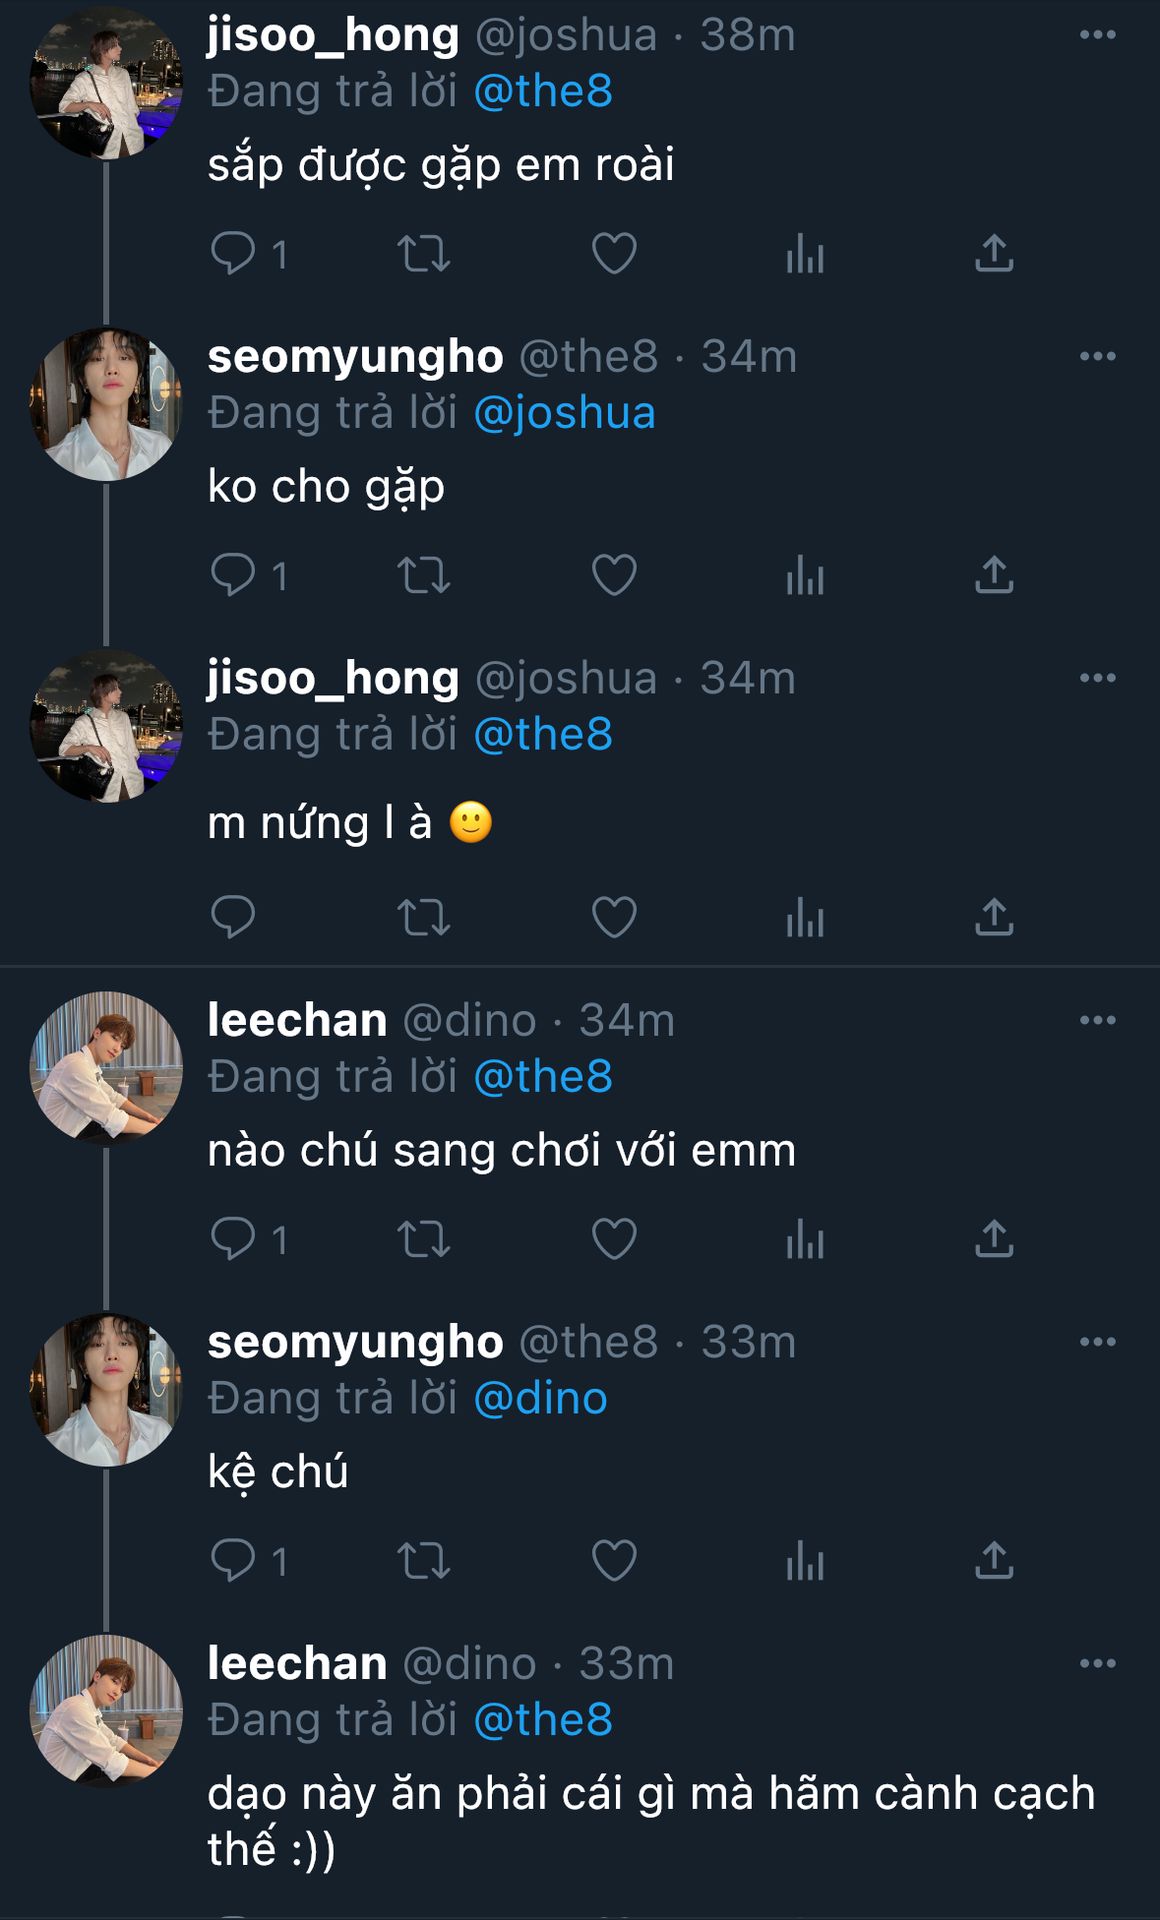
Task: Open @the8 mention in first tweet
Action: tap(543, 92)
